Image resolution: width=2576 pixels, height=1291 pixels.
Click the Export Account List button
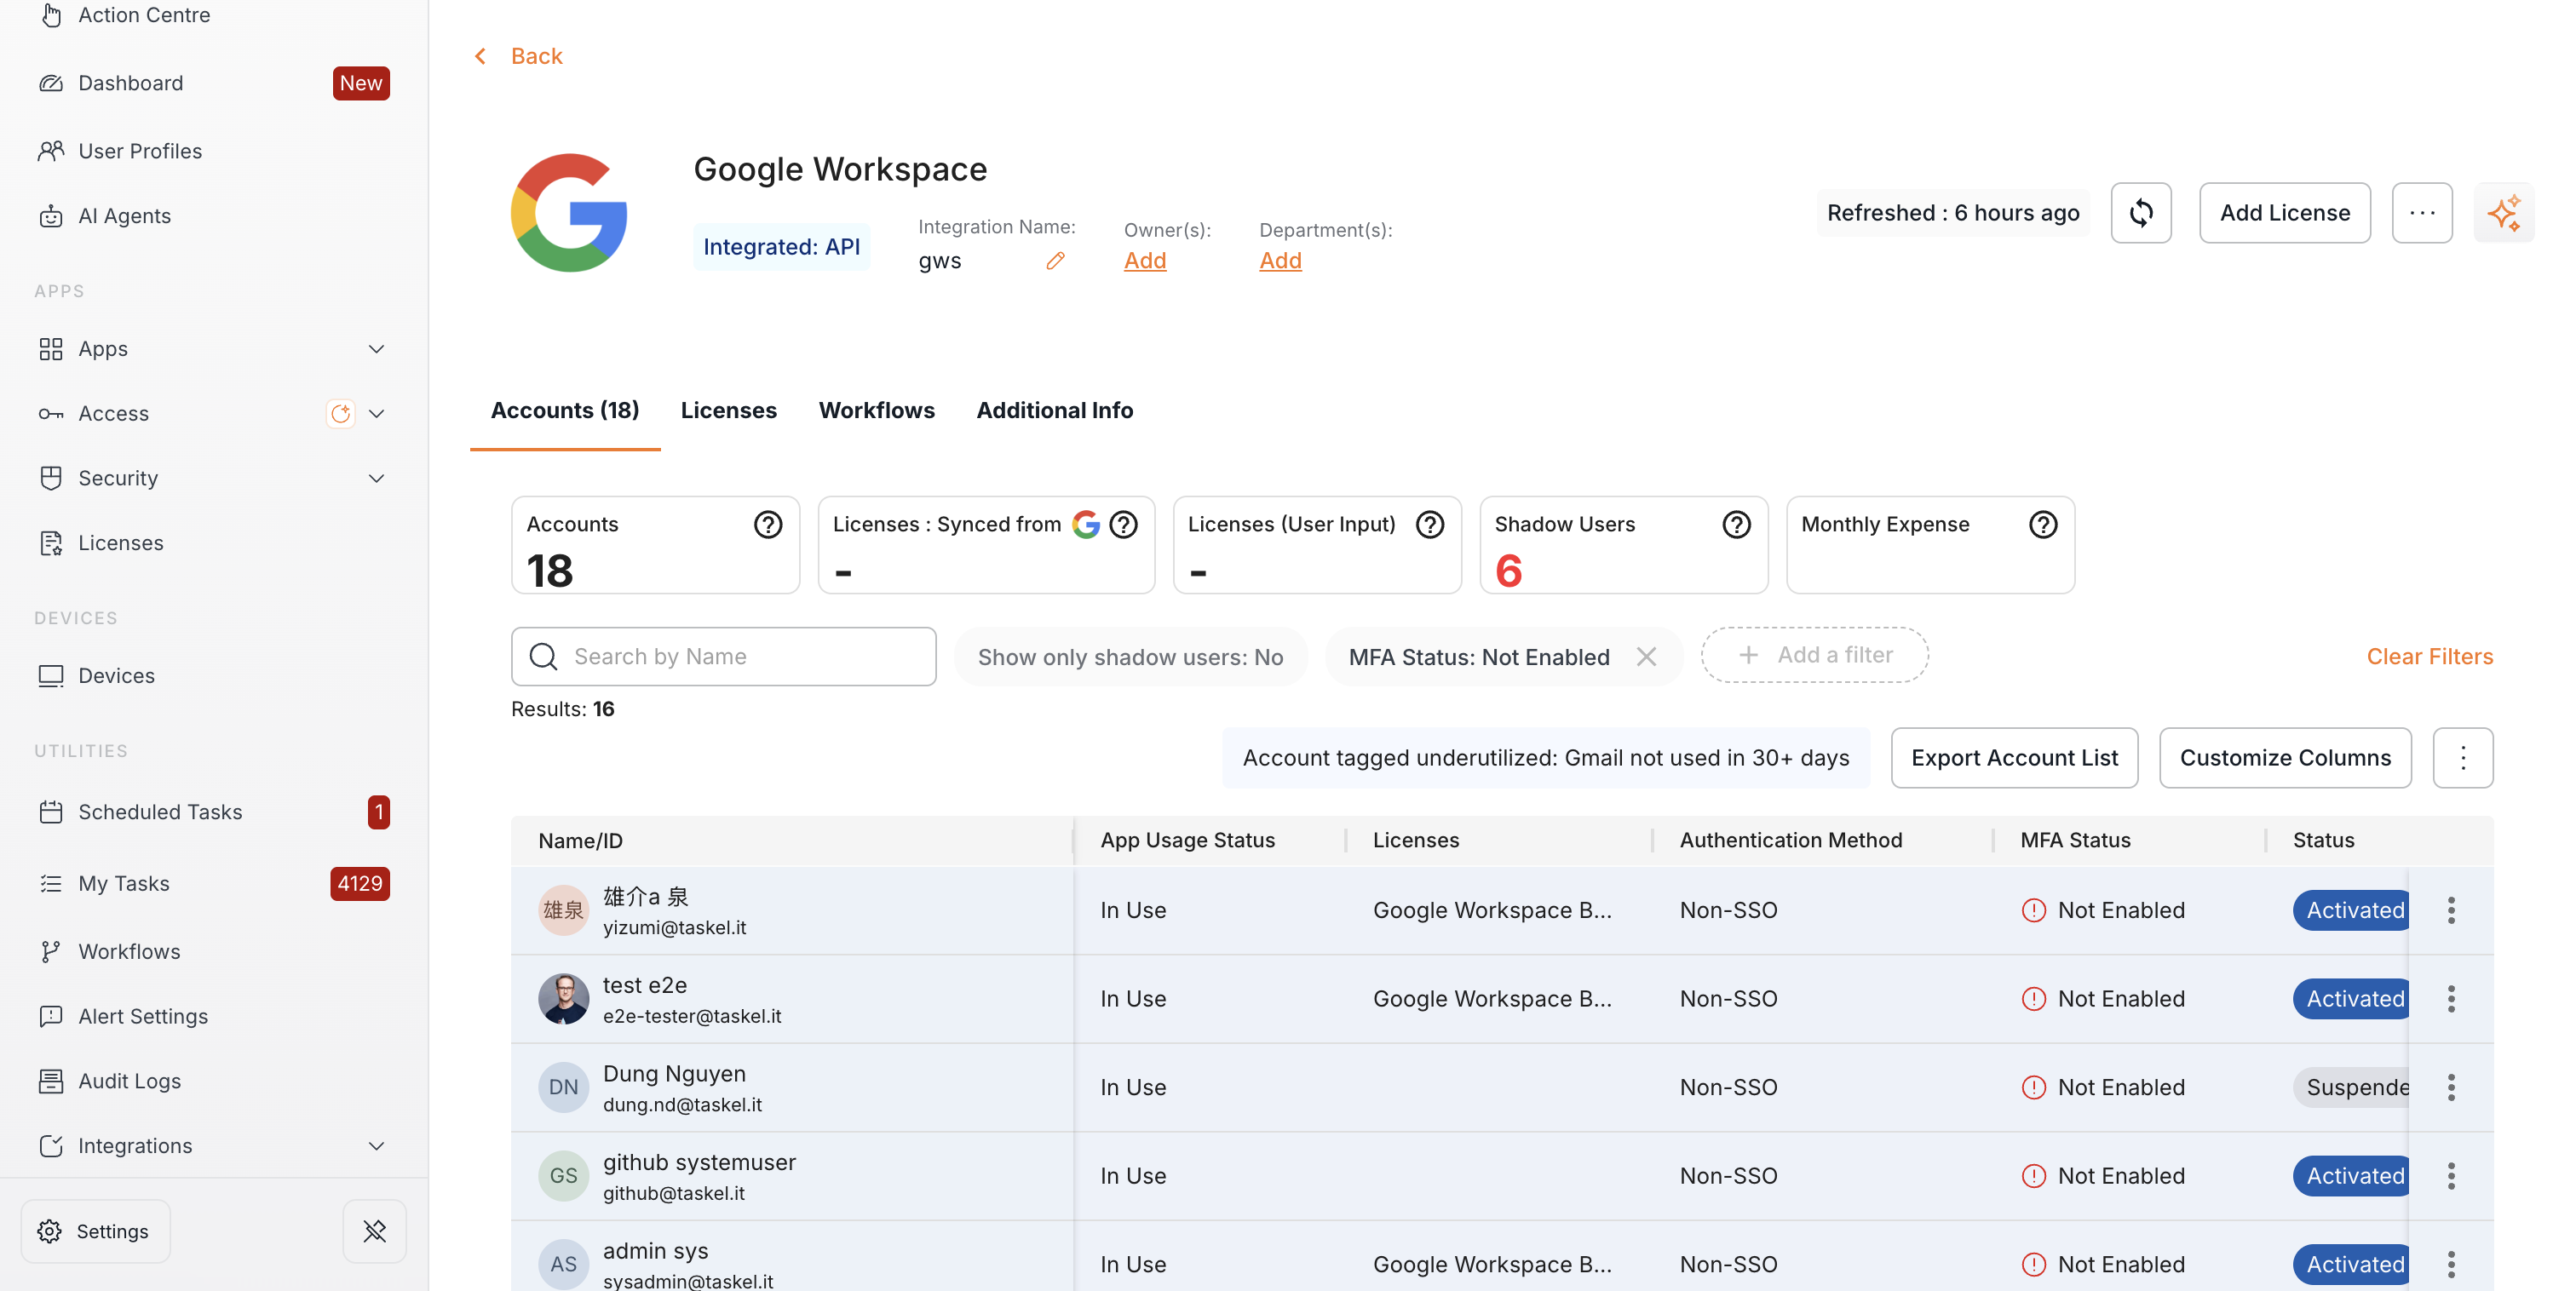[2014, 758]
